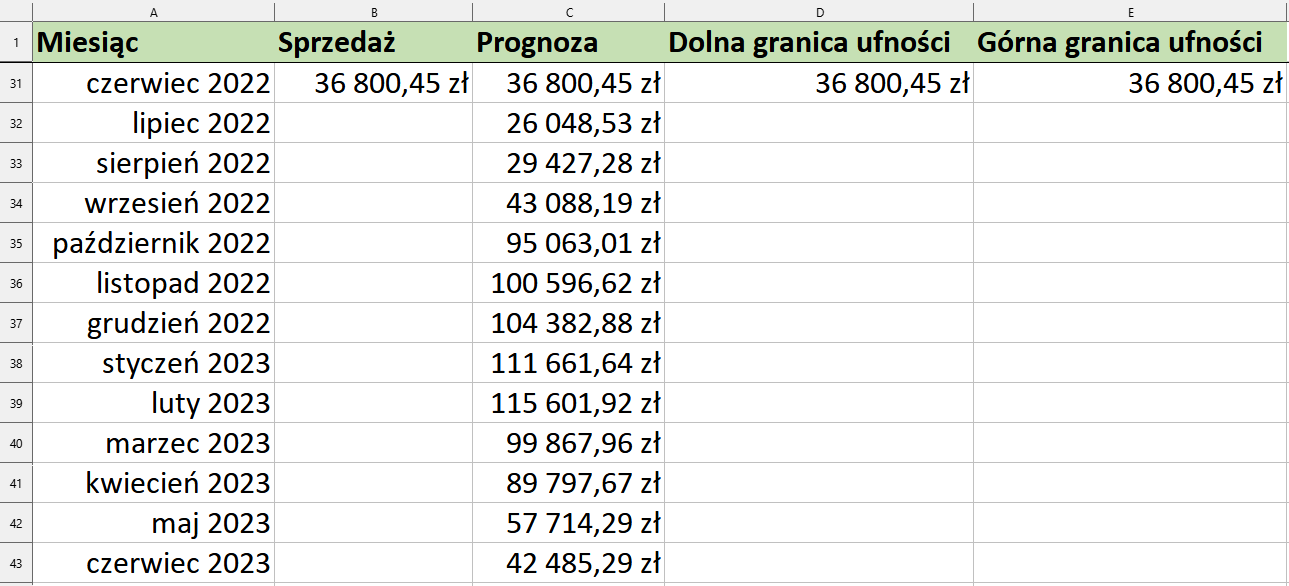Image resolution: width=1289 pixels, height=586 pixels.
Task: Select the Górna granica ufności header cell
Action: point(1131,43)
